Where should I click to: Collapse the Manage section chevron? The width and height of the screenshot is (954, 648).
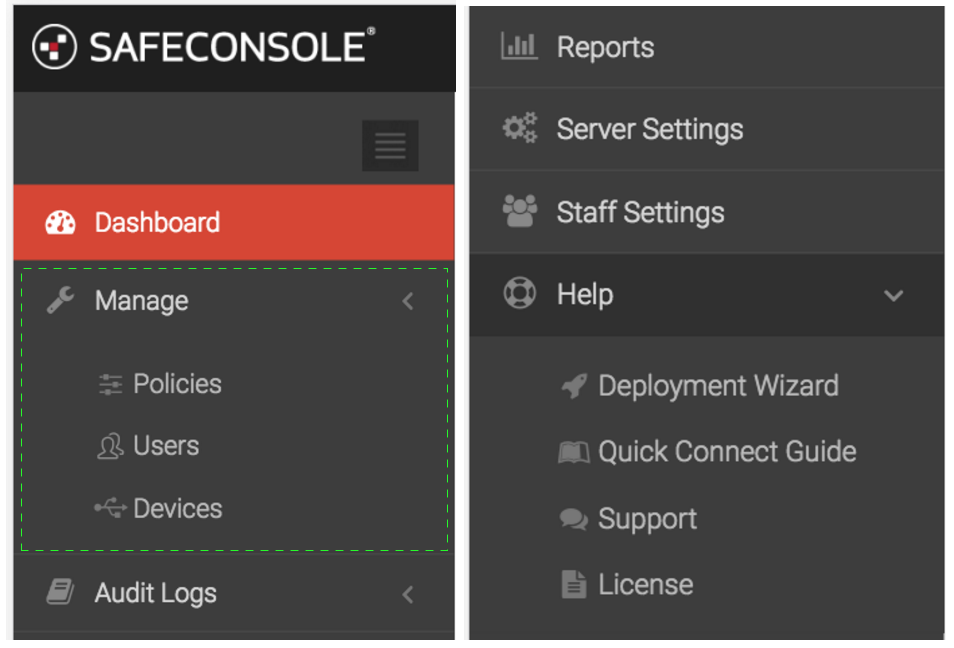pyautogui.click(x=408, y=301)
